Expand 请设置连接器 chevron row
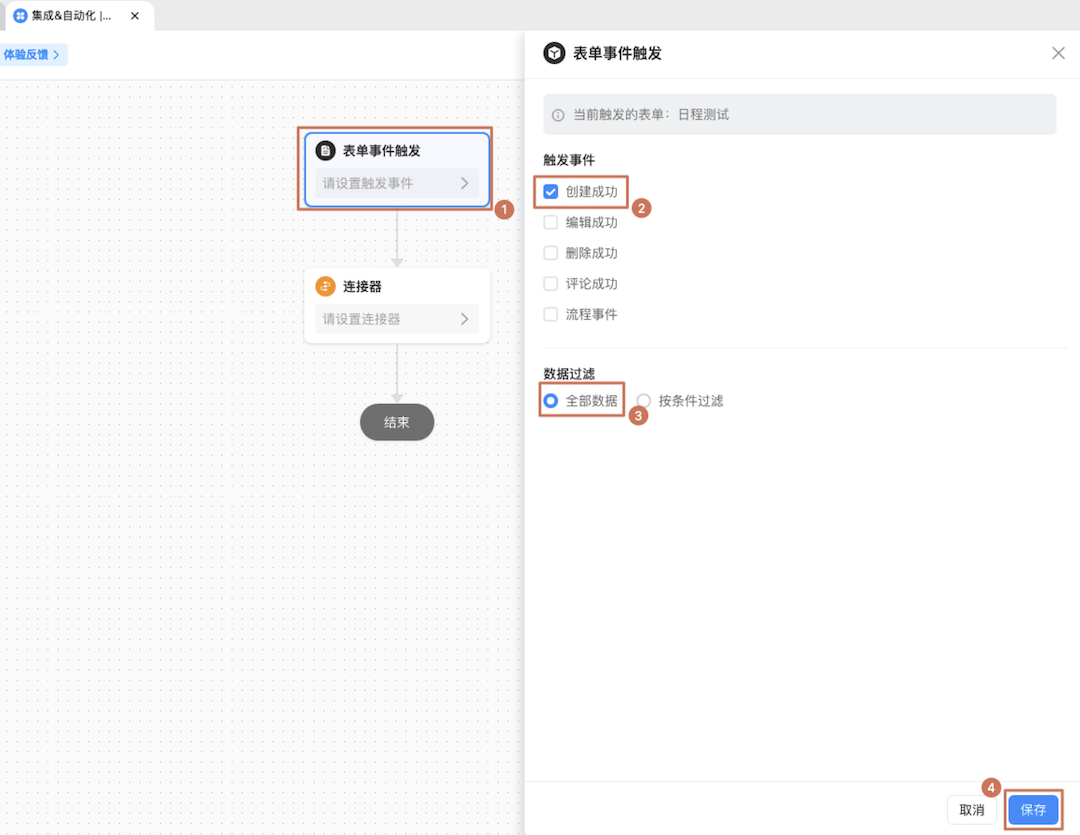 pos(397,319)
